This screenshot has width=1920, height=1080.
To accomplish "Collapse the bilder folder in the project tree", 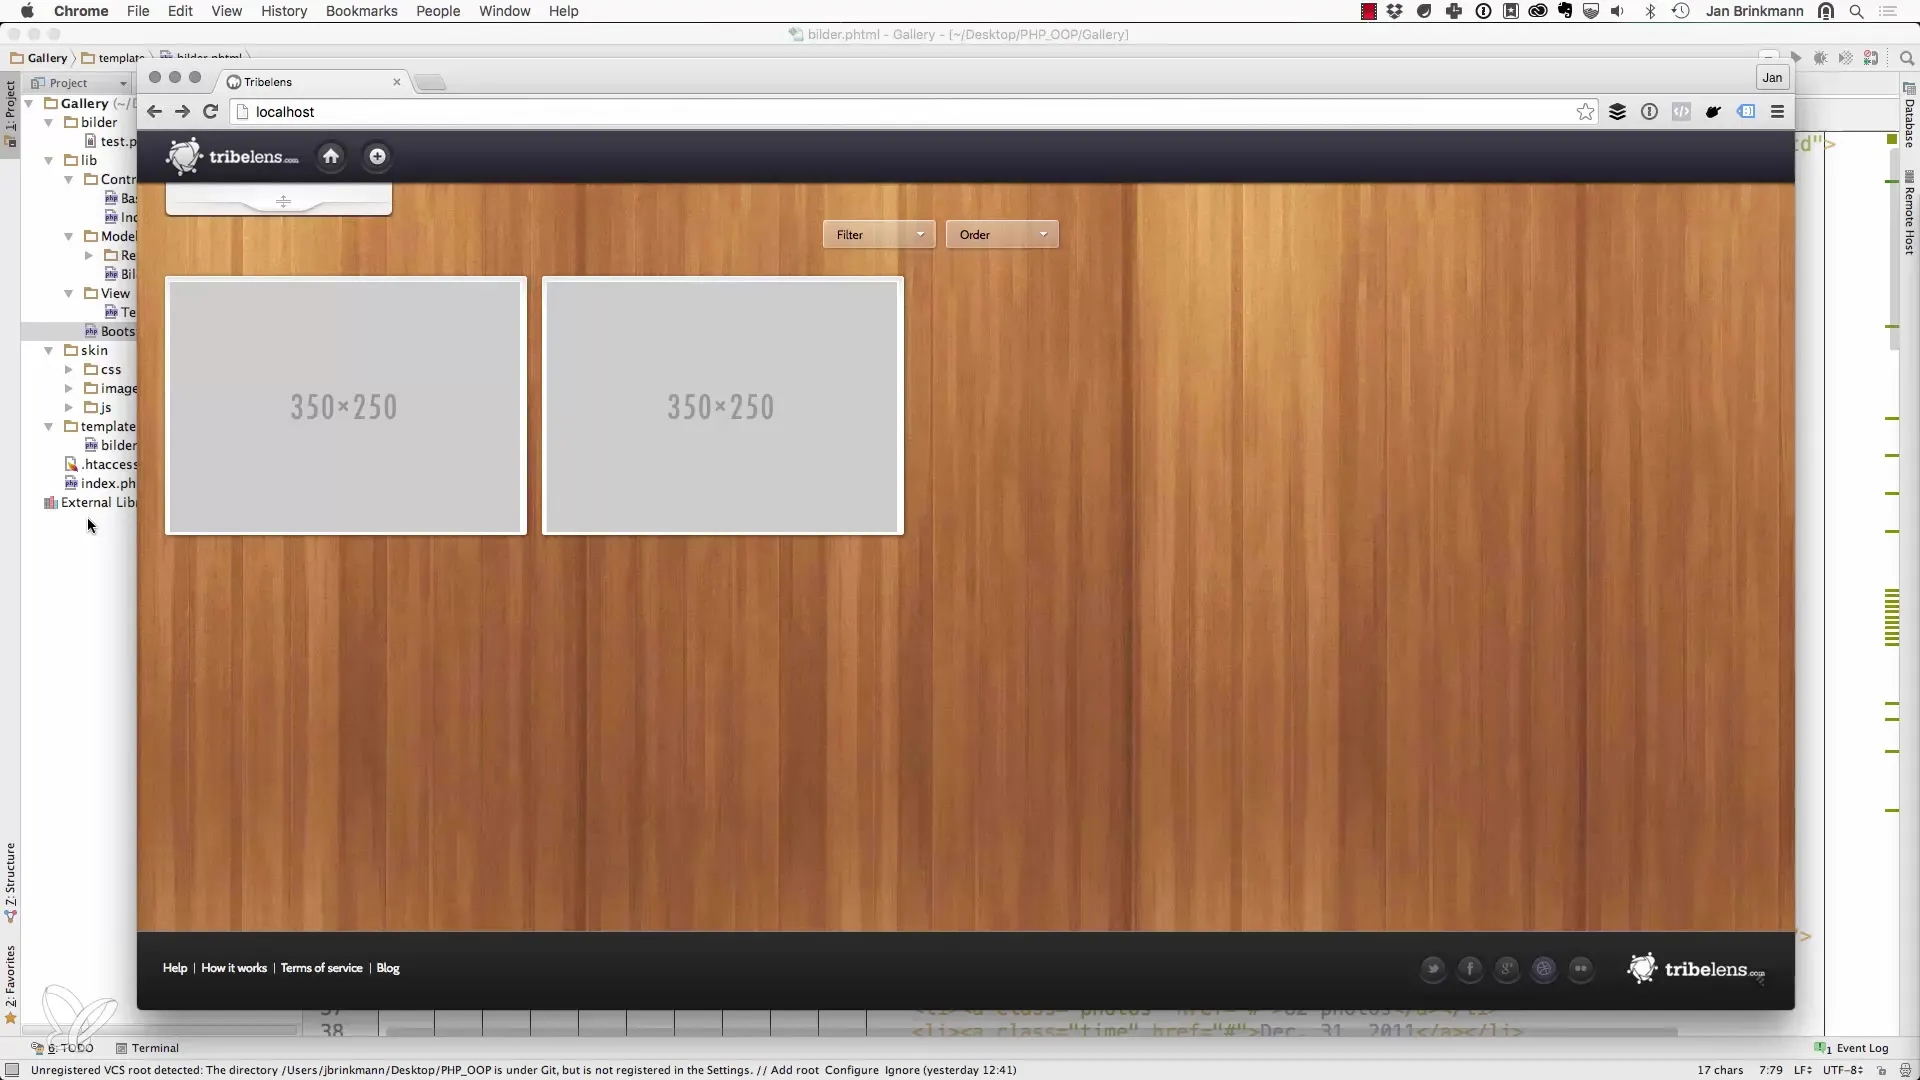I will [x=48, y=122].
